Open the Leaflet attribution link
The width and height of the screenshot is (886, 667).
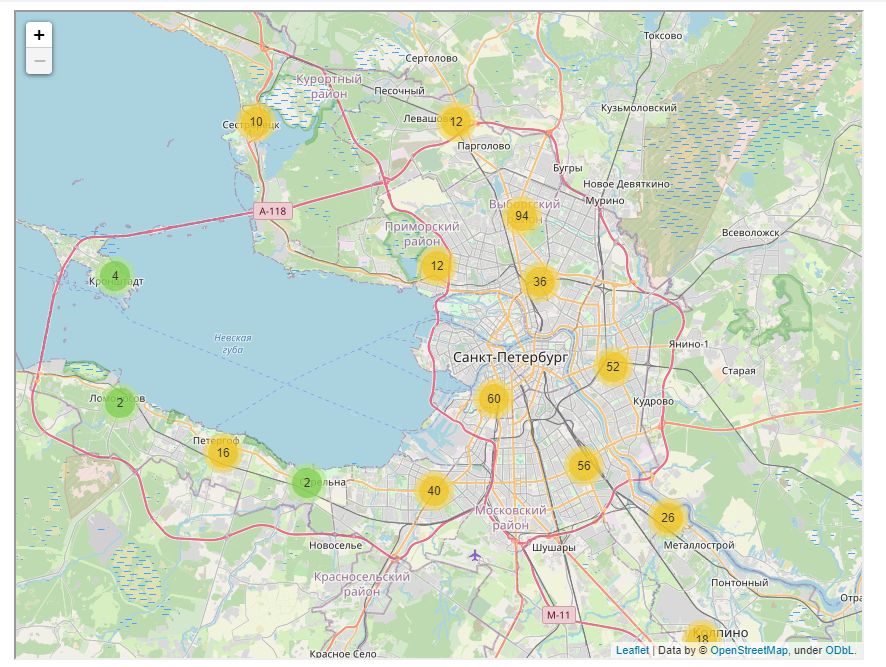coord(632,650)
